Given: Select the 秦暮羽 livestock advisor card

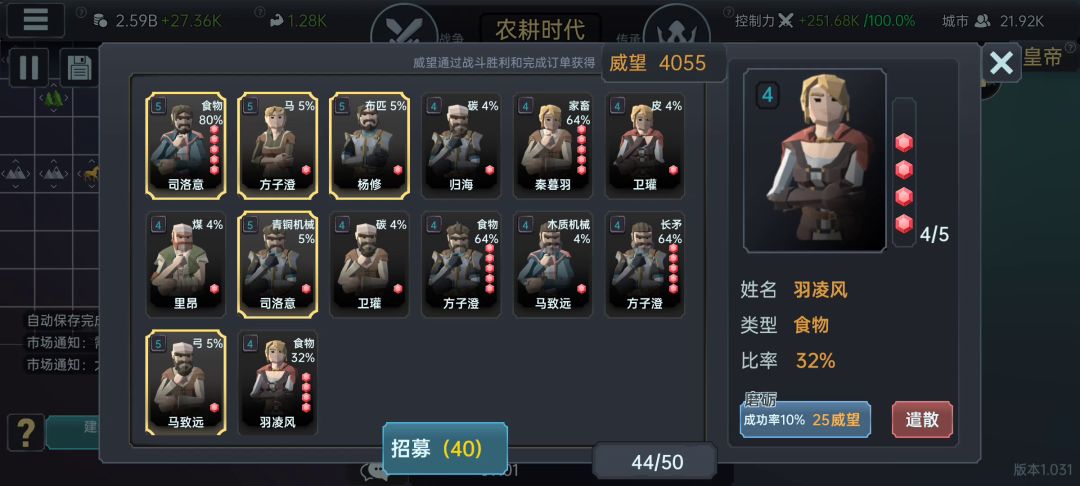Looking at the screenshot, I should point(553,146).
